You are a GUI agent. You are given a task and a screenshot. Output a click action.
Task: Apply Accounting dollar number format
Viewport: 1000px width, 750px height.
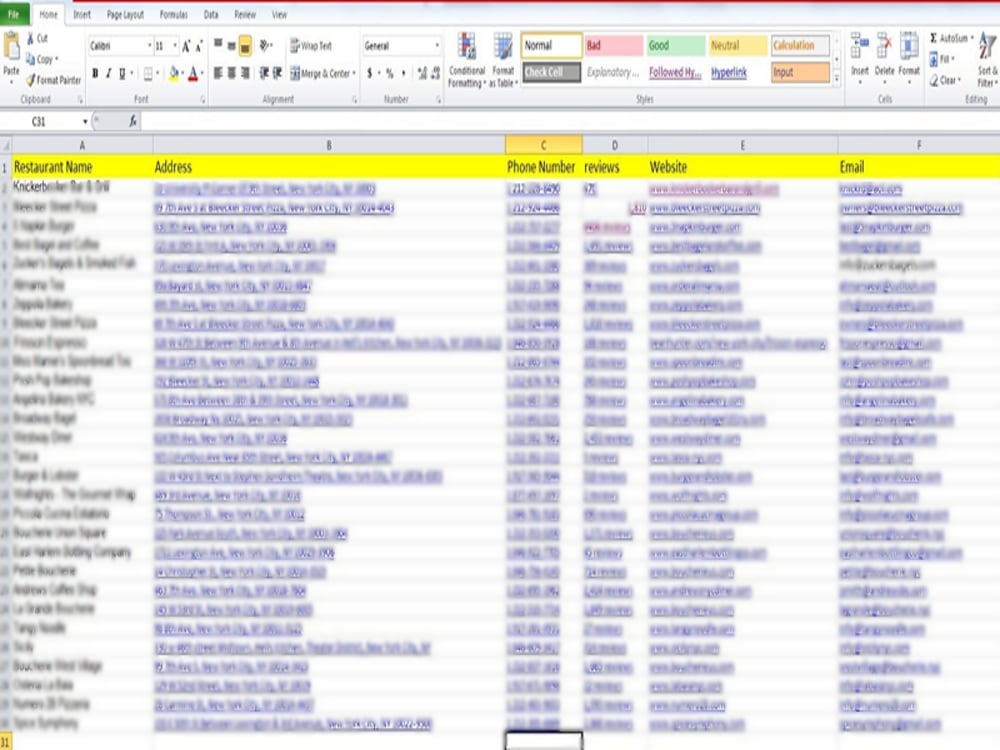[x=369, y=73]
